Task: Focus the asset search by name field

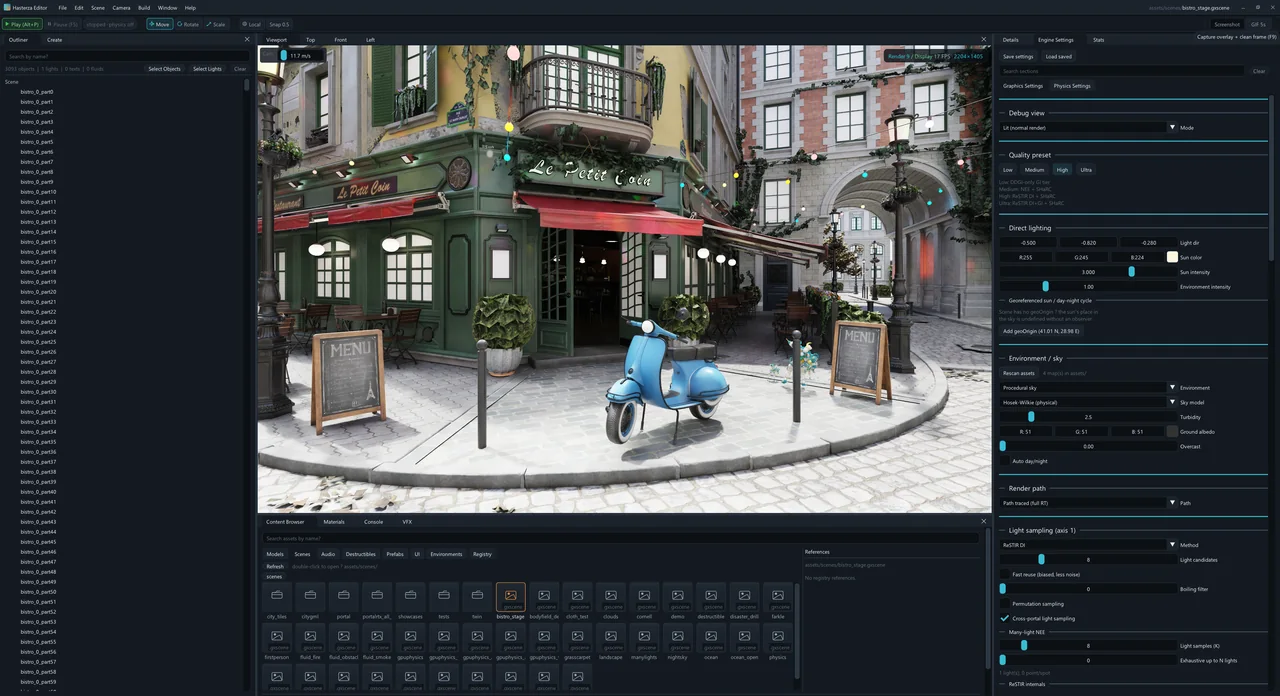Action: coord(620,538)
